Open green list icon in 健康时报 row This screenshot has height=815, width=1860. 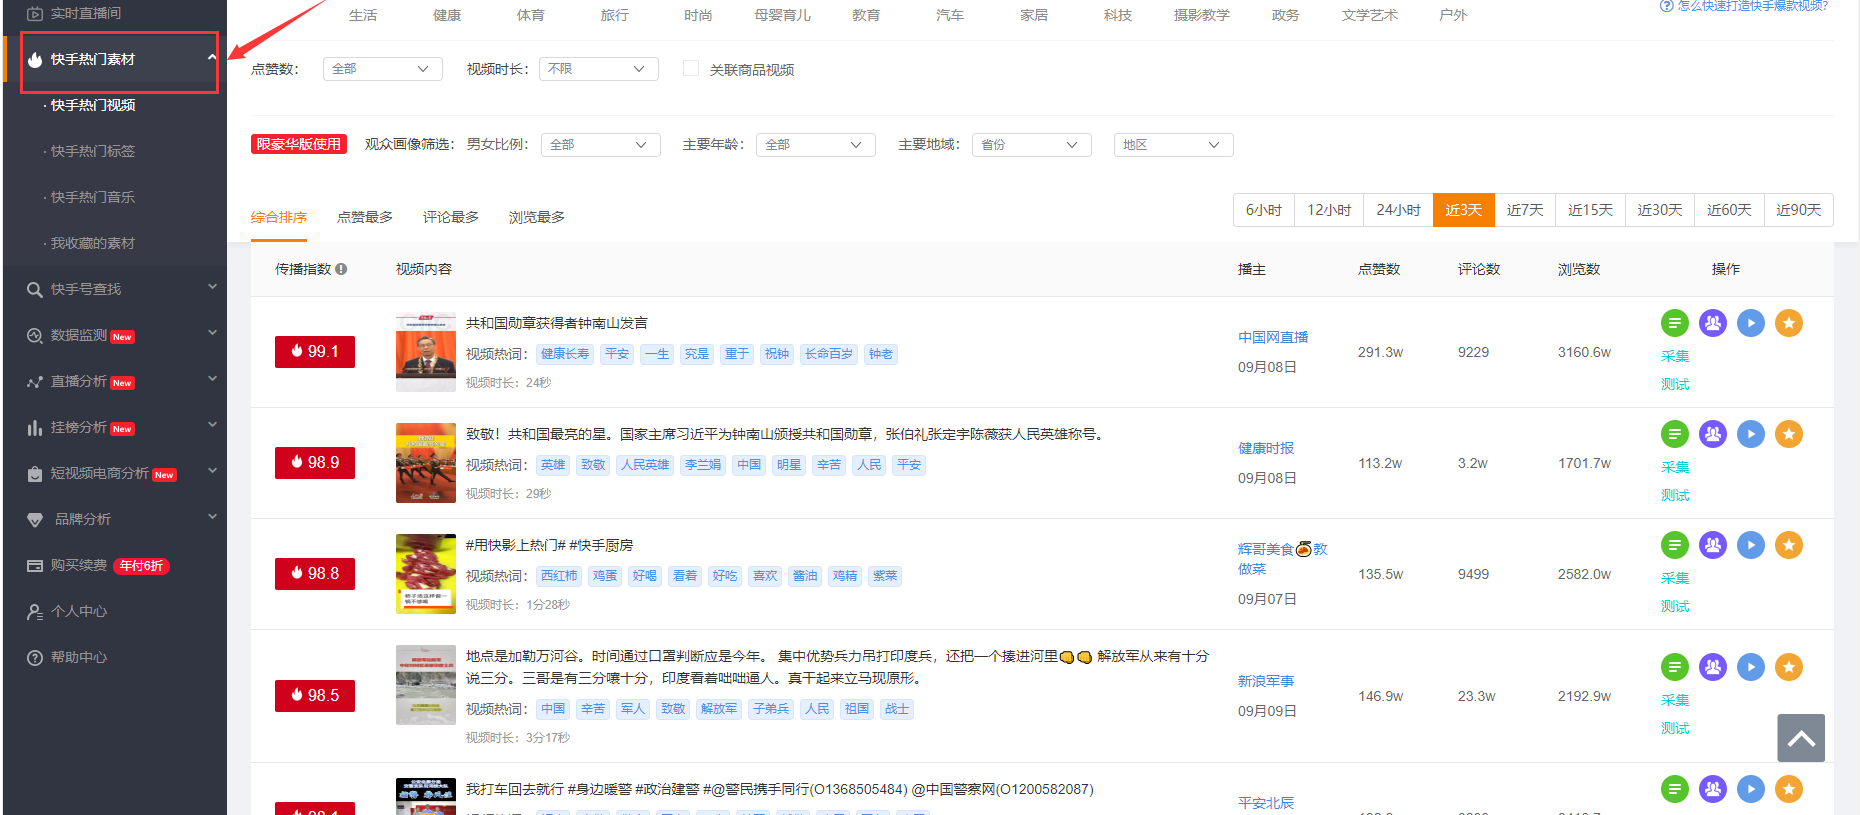pyautogui.click(x=1675, y=434)
